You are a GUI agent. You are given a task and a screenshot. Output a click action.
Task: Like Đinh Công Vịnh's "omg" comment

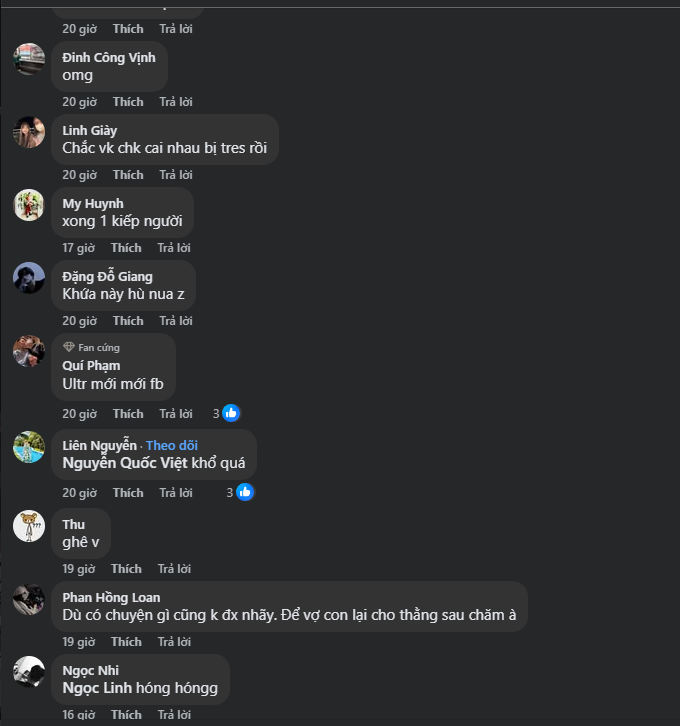click(x=128, y=102)
